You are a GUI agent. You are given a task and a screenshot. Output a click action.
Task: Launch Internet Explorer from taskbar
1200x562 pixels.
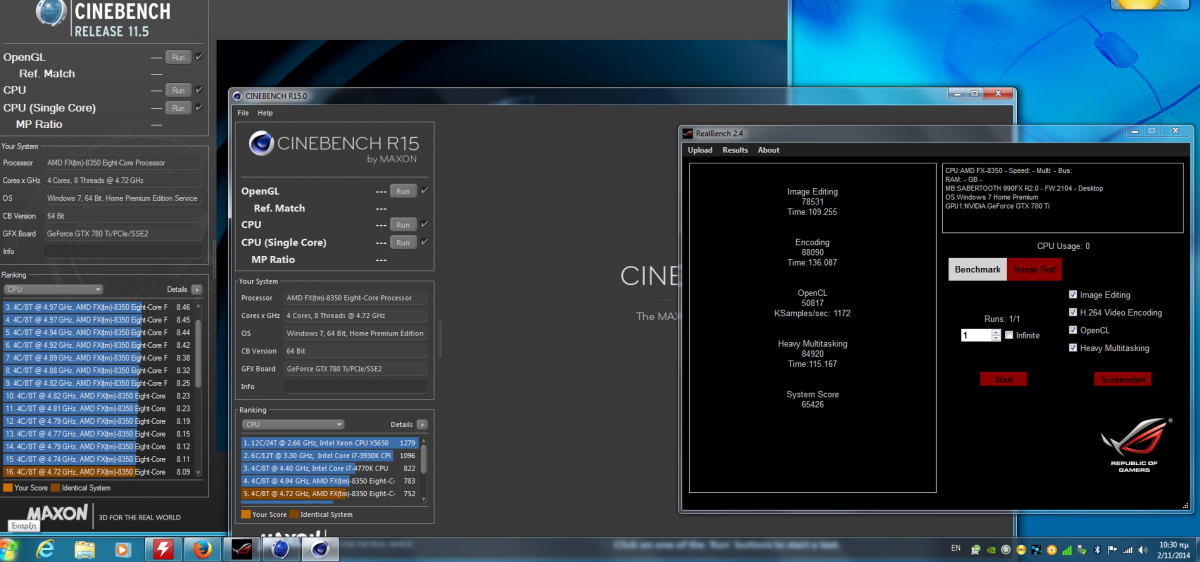pyautogui.click(x=45, y=549)
